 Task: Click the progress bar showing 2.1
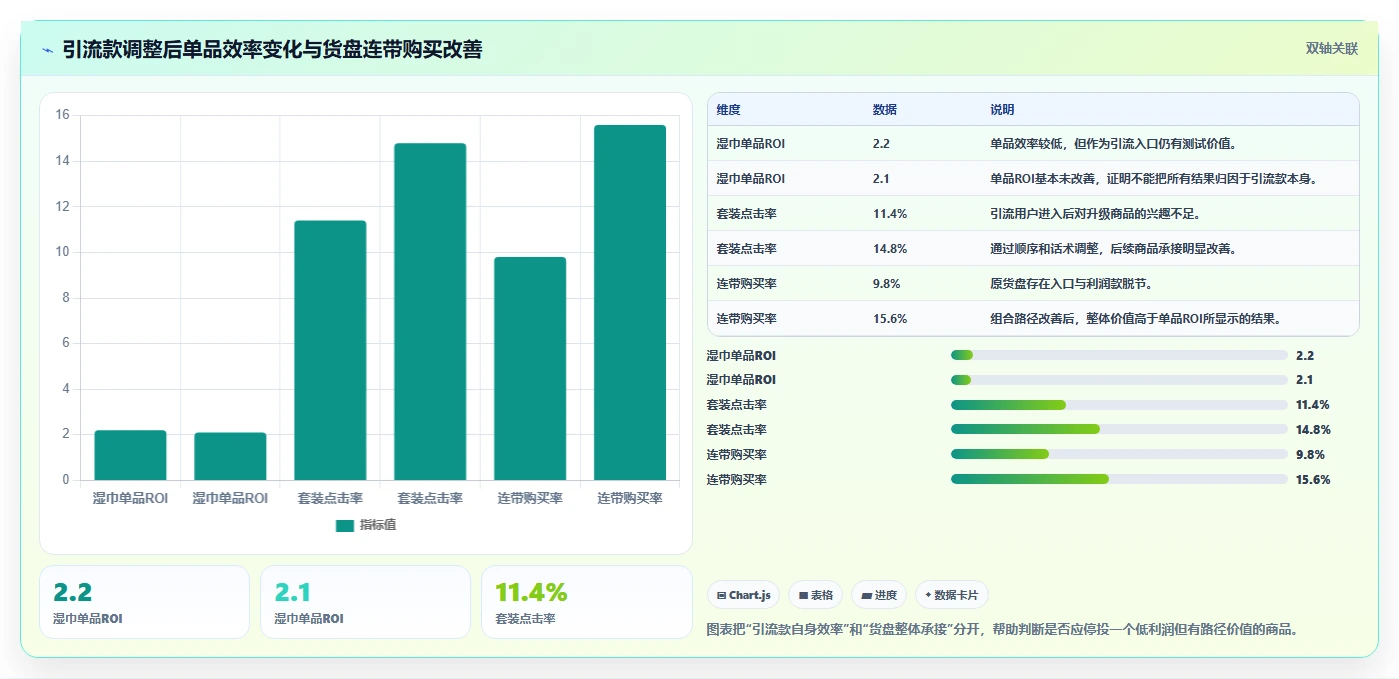pyautogui.click(x=1119, y=380)
